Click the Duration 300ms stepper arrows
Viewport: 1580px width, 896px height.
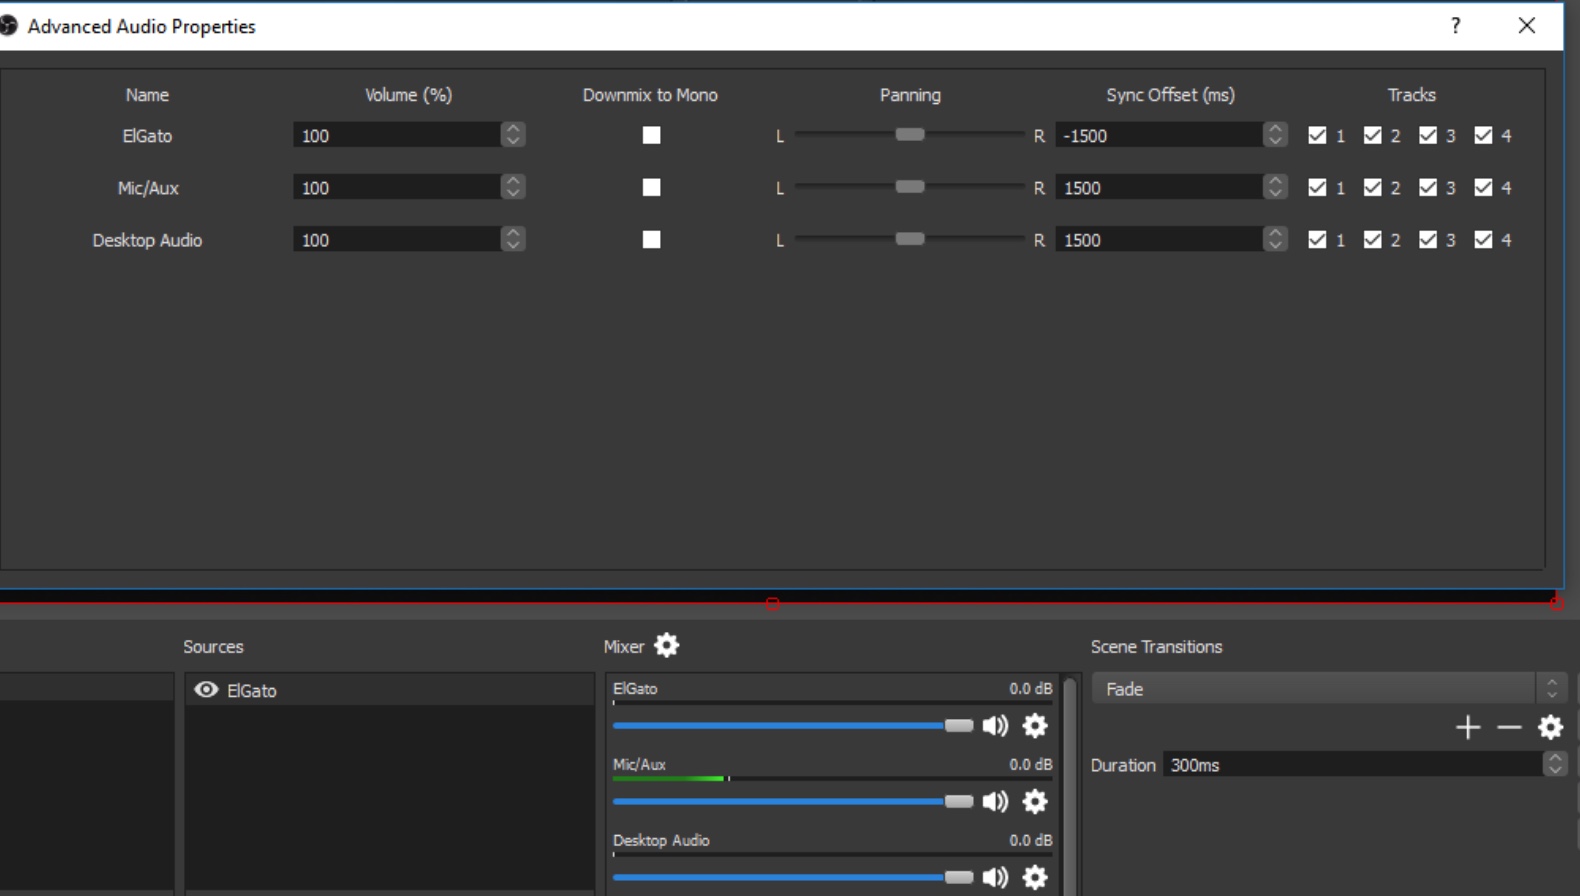(1554, 765)
